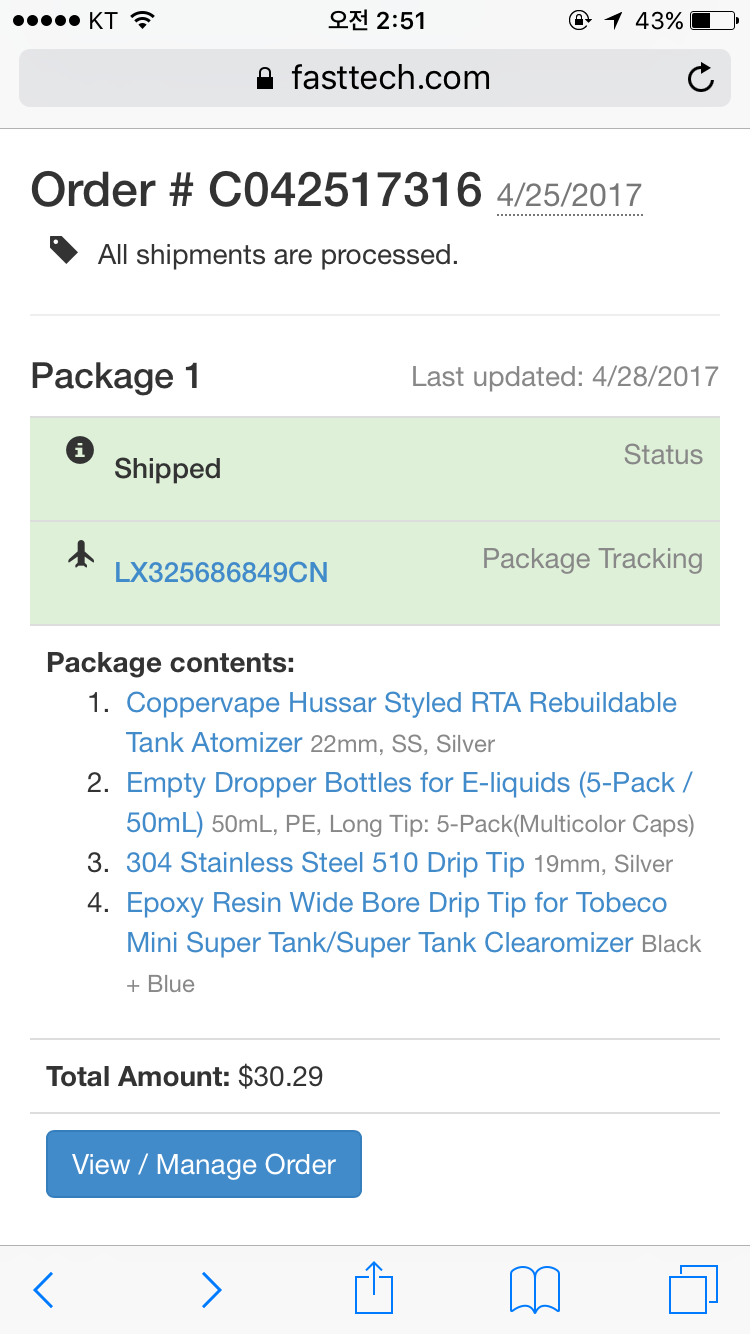Tap the tag icon near shipments processed
Screen dimensions: 750x1334
(x=64, y=250)
